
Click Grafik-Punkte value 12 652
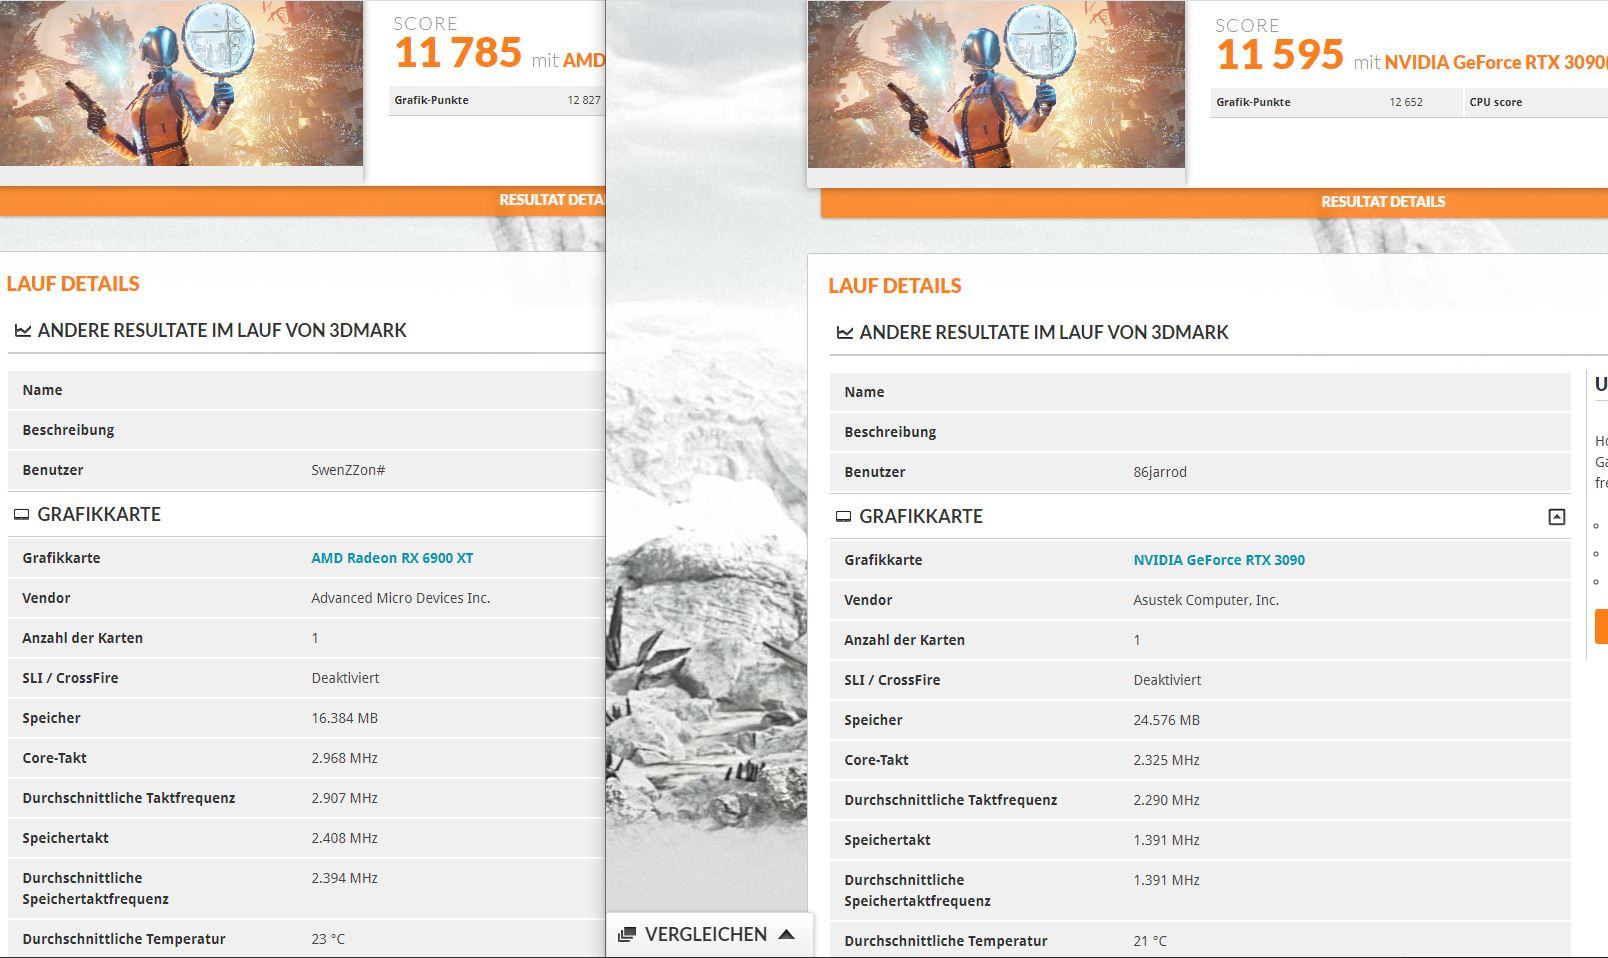click(x=1406, y=102)
